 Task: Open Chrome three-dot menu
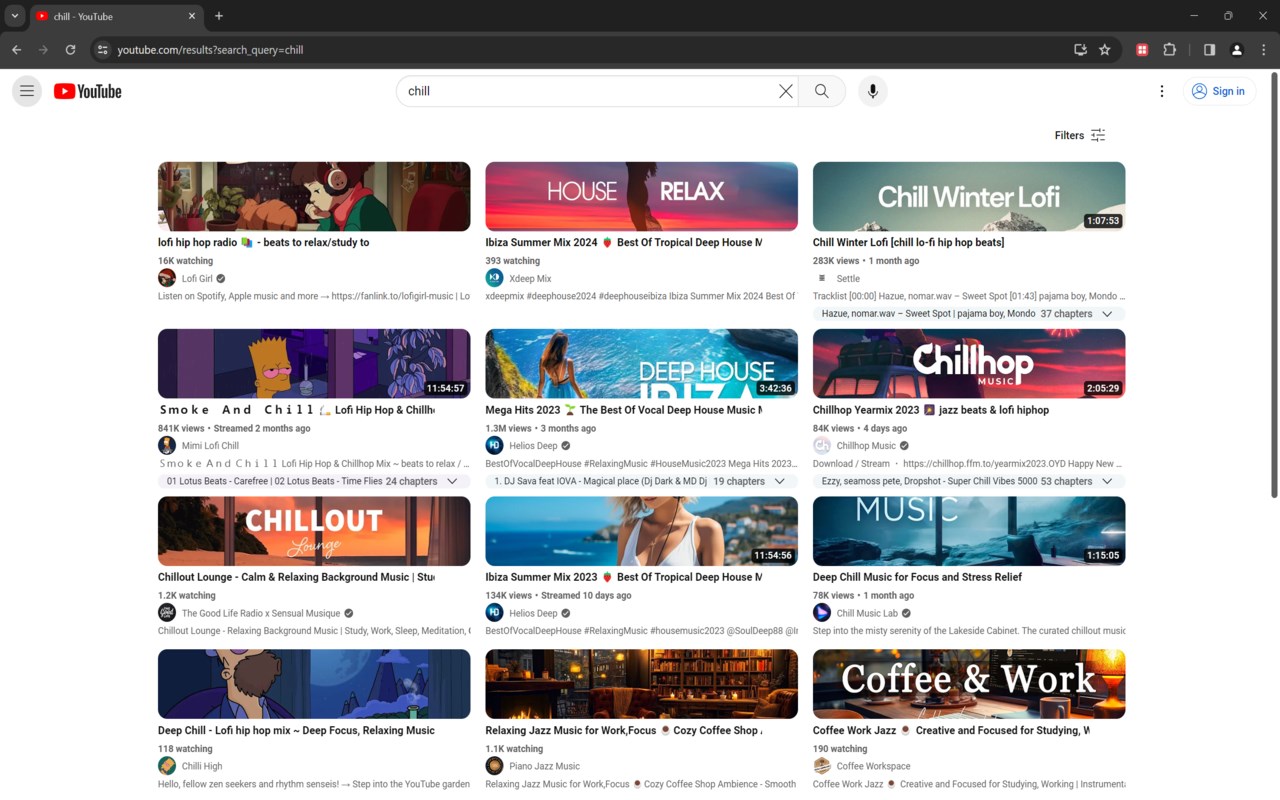point(1264,50)
